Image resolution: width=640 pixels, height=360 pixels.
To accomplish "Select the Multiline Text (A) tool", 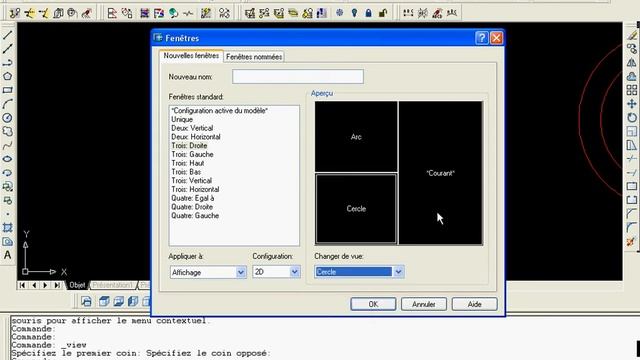I will pos(7,255).
